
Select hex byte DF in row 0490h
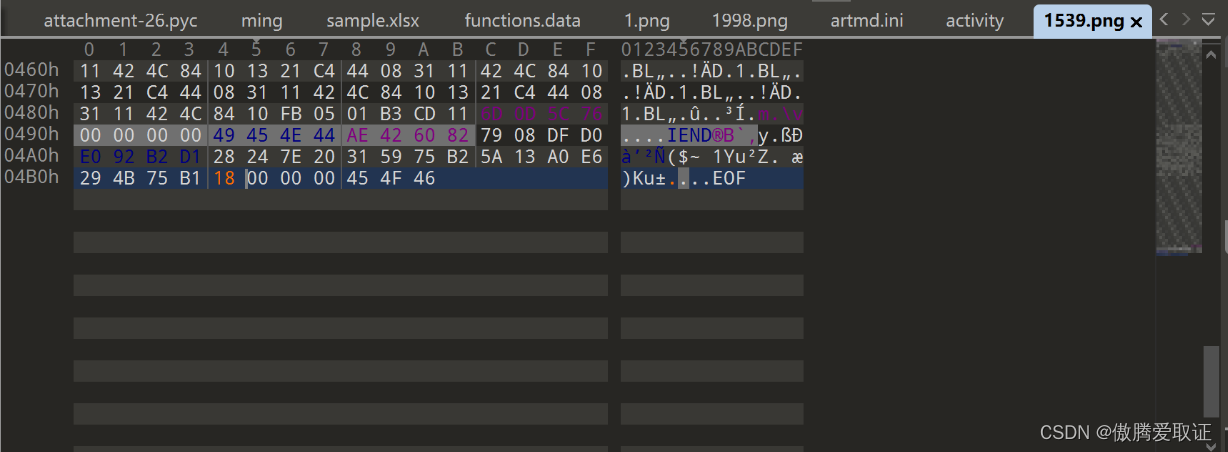pyautogui.click(x=559, y=135)
